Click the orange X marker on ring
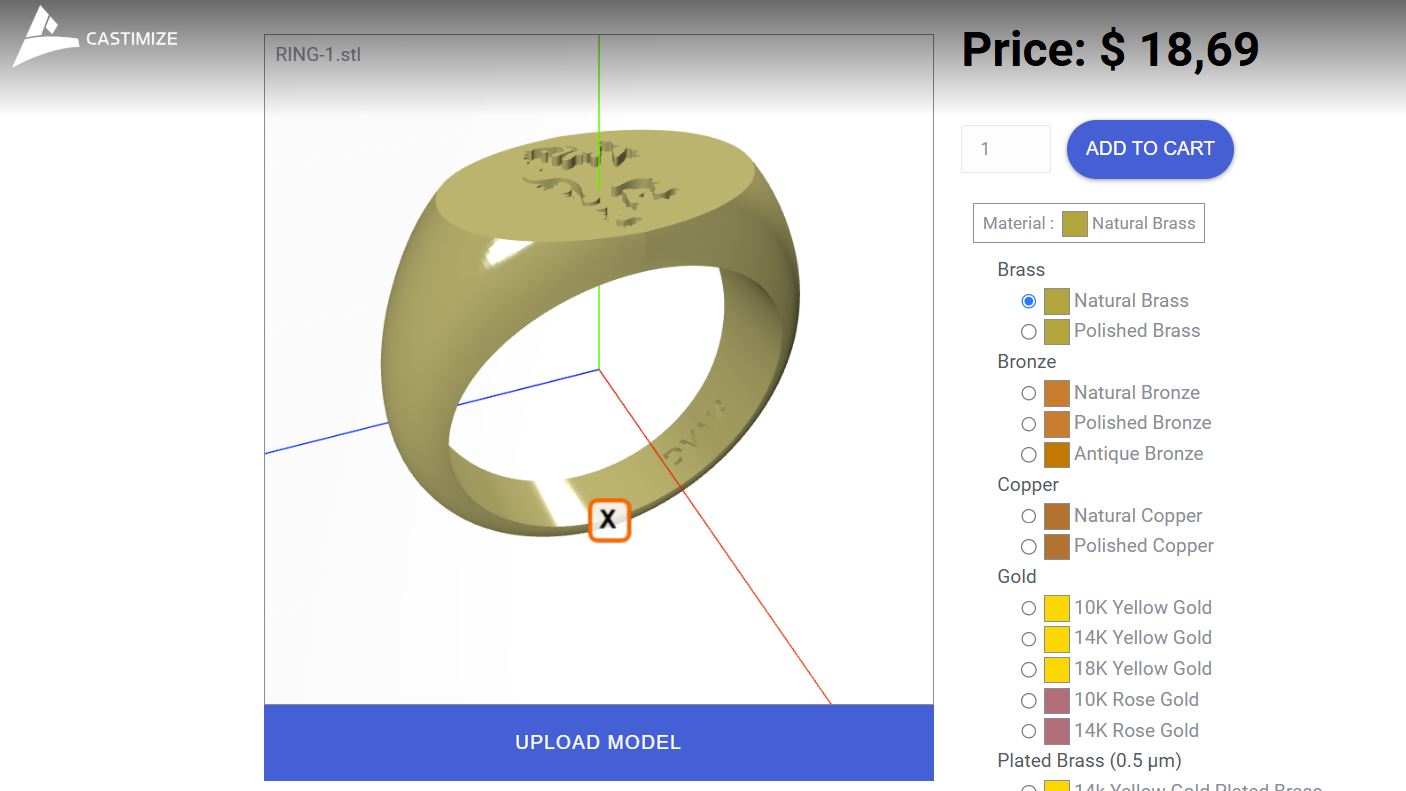1406x791 pixels. (608, 520)
